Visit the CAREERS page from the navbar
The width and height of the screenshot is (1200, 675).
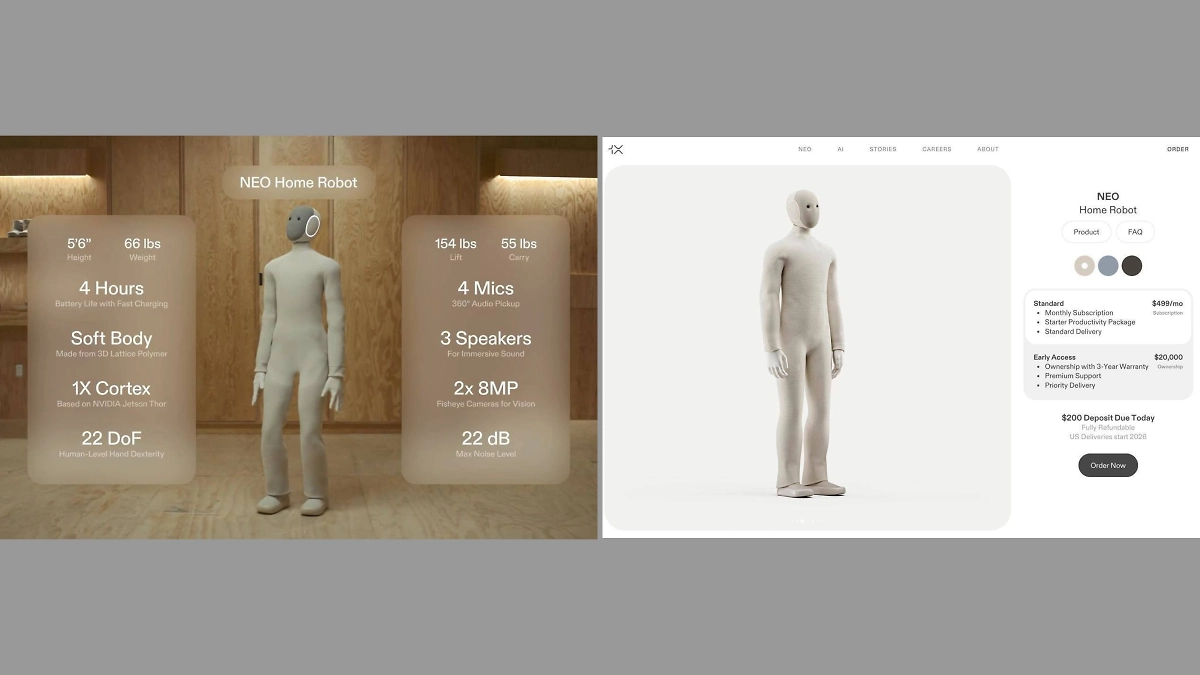[936, 149]
